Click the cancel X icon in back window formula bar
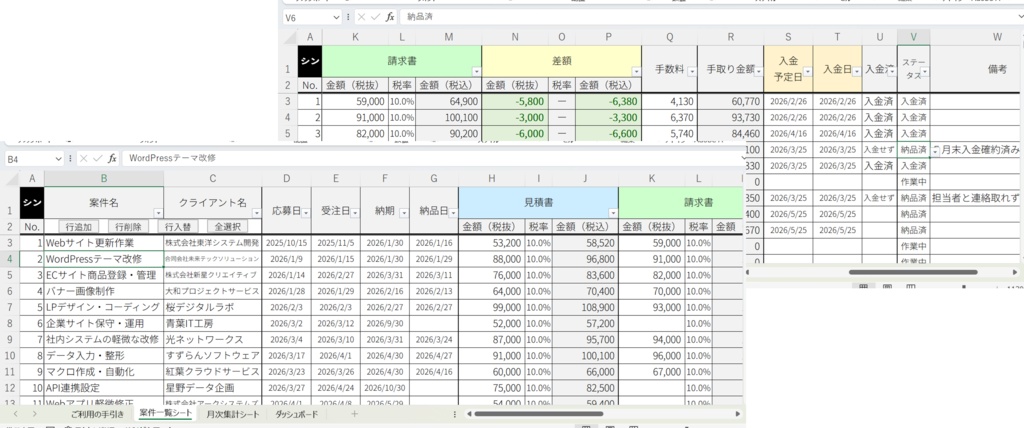 tap(361, 17)
